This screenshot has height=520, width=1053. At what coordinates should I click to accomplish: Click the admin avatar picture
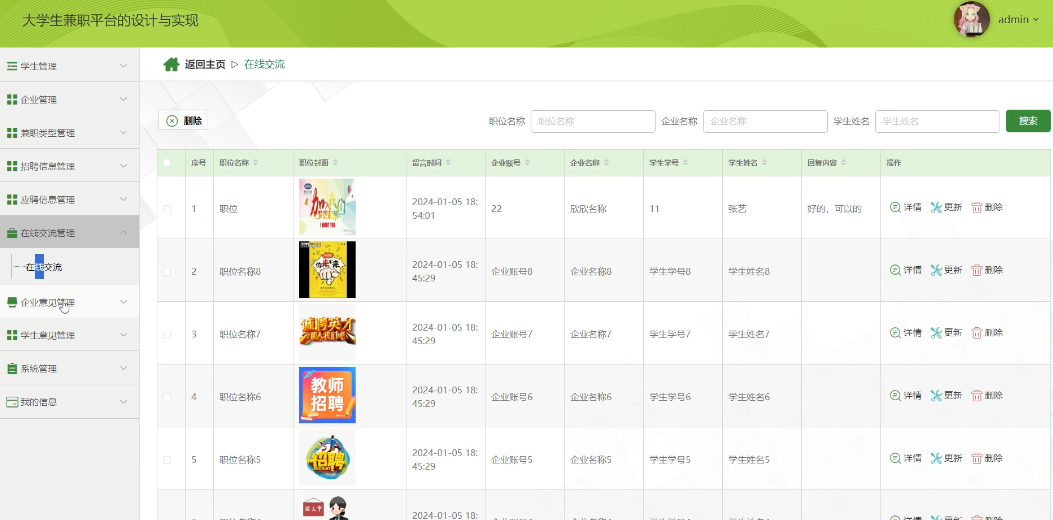(x=972, y=19)
